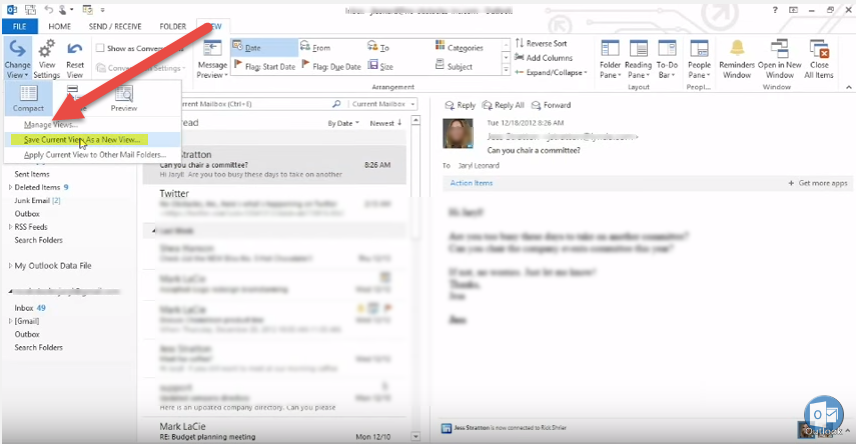Open the Junk Email folder
The height and width of the screenshot is (444, 856).
tap(37, 200)
